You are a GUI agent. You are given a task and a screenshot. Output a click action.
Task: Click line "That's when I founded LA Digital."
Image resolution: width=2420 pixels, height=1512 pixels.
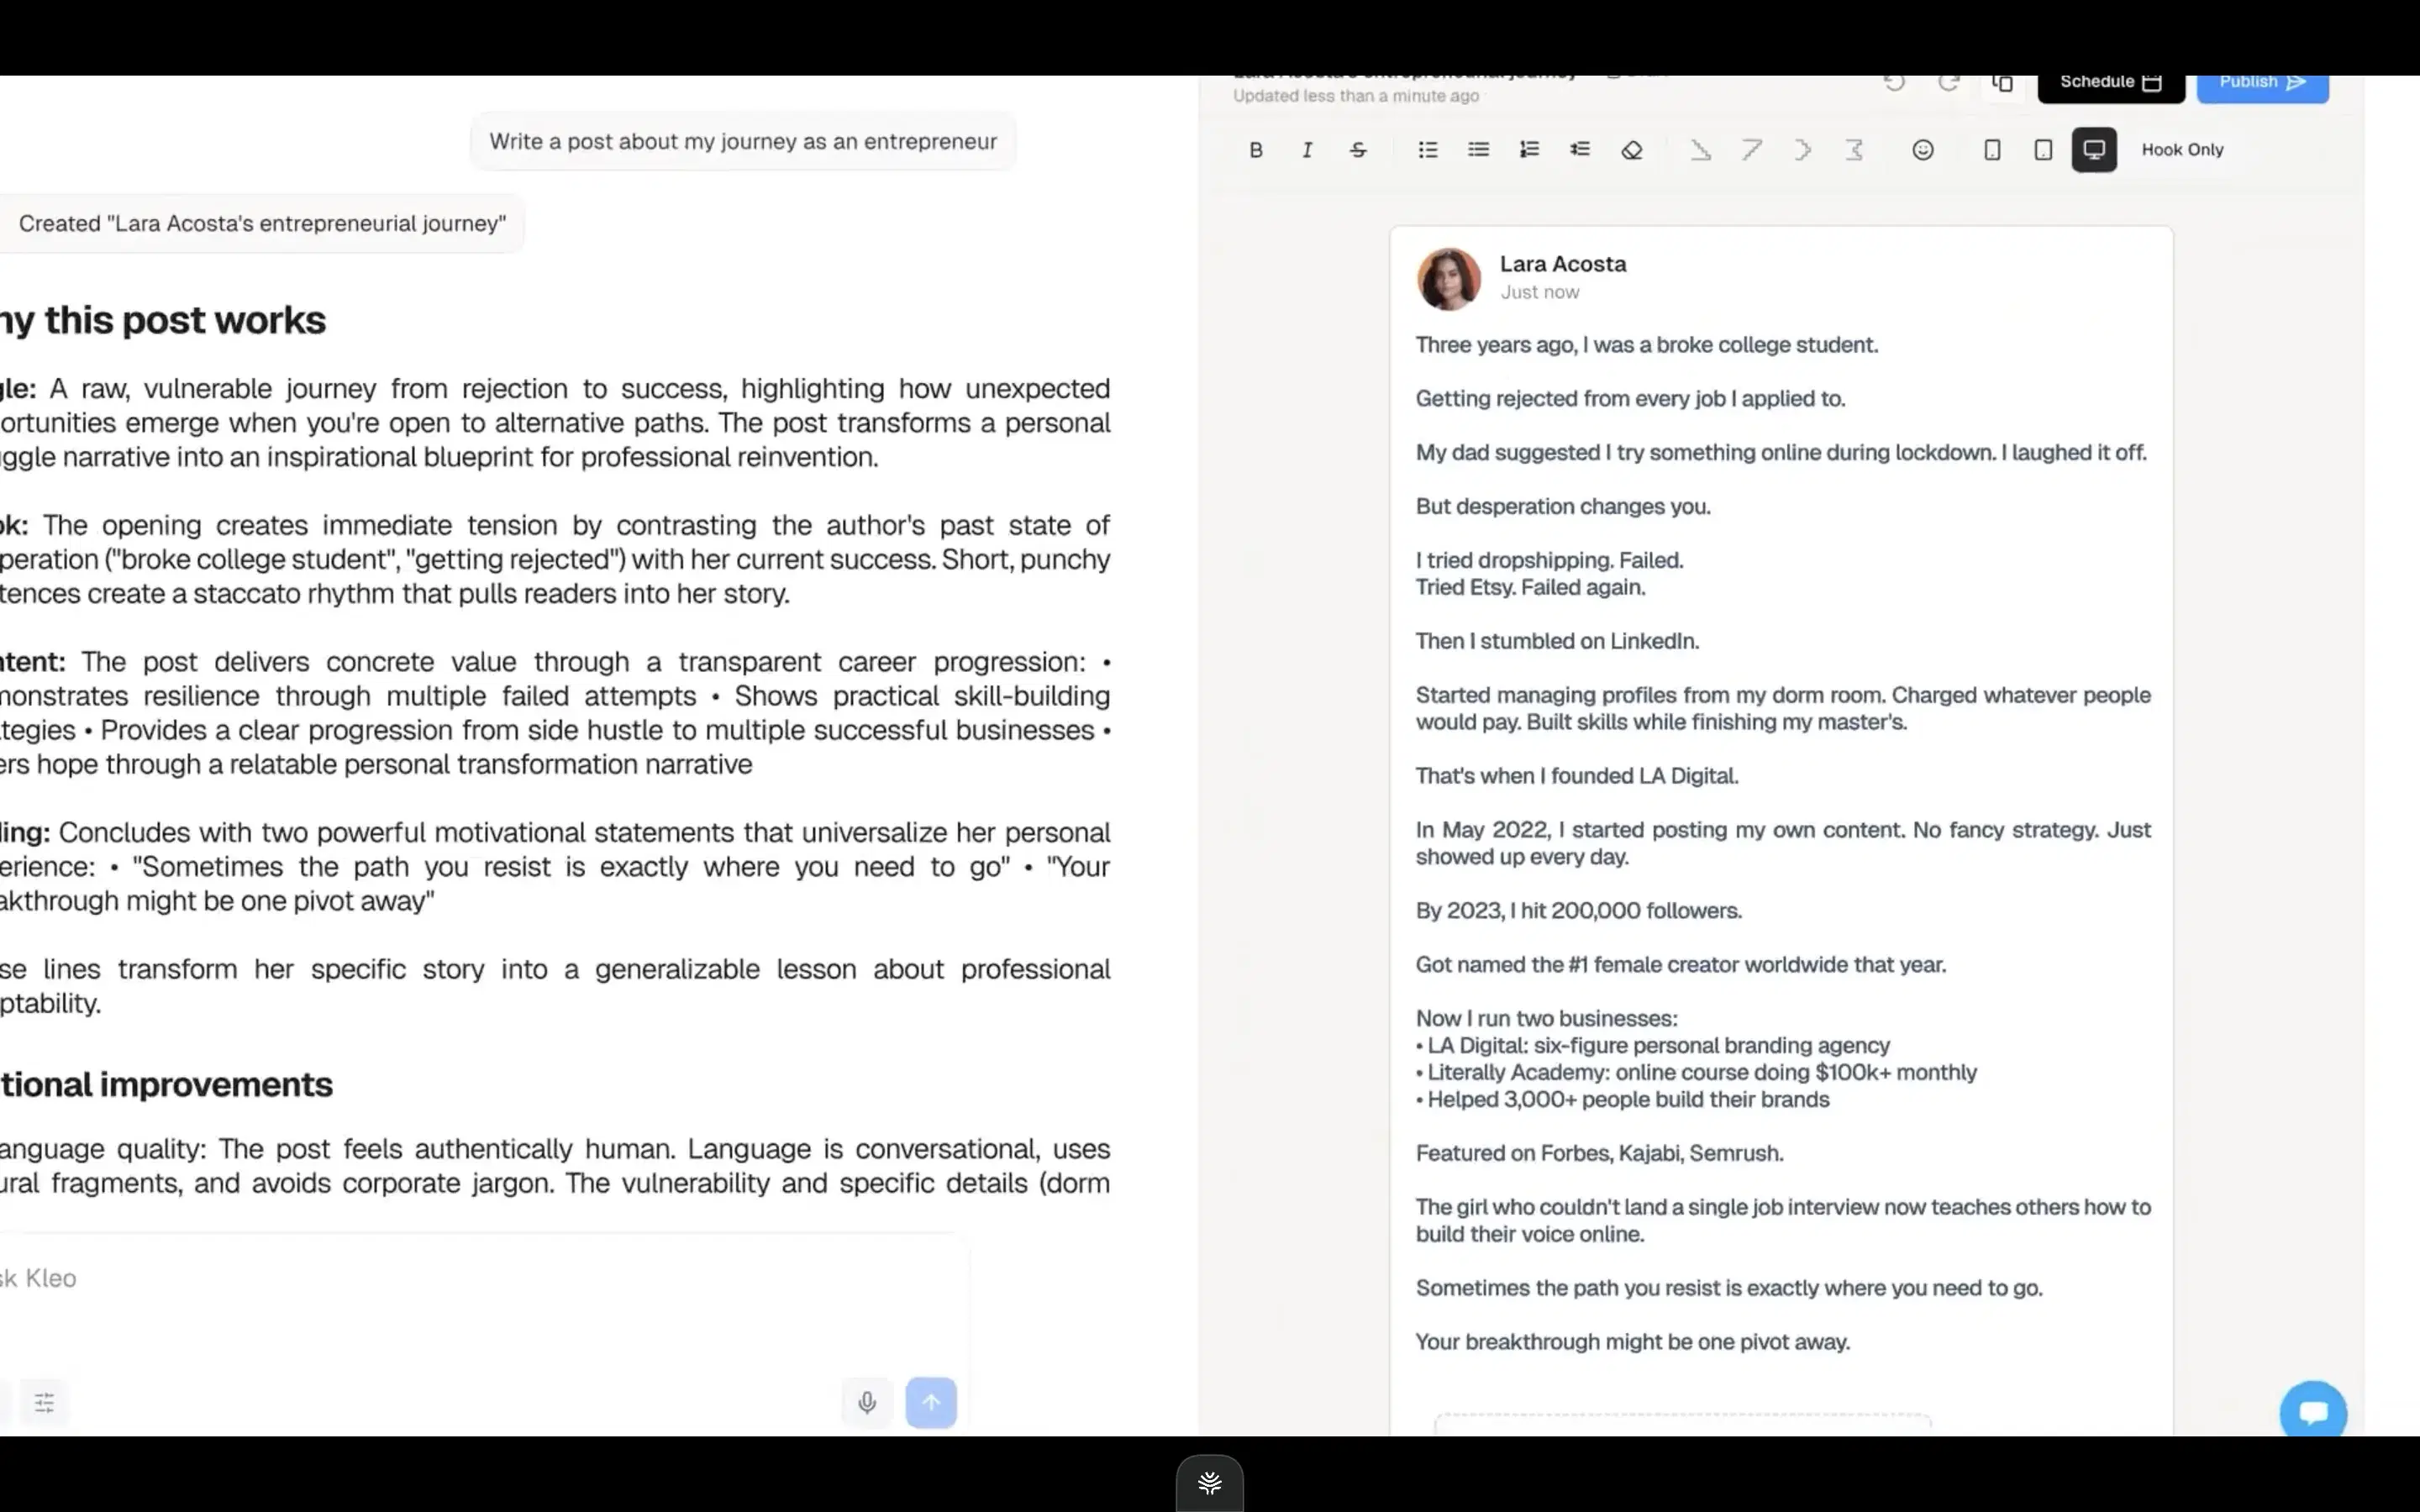coord(1577,776)
